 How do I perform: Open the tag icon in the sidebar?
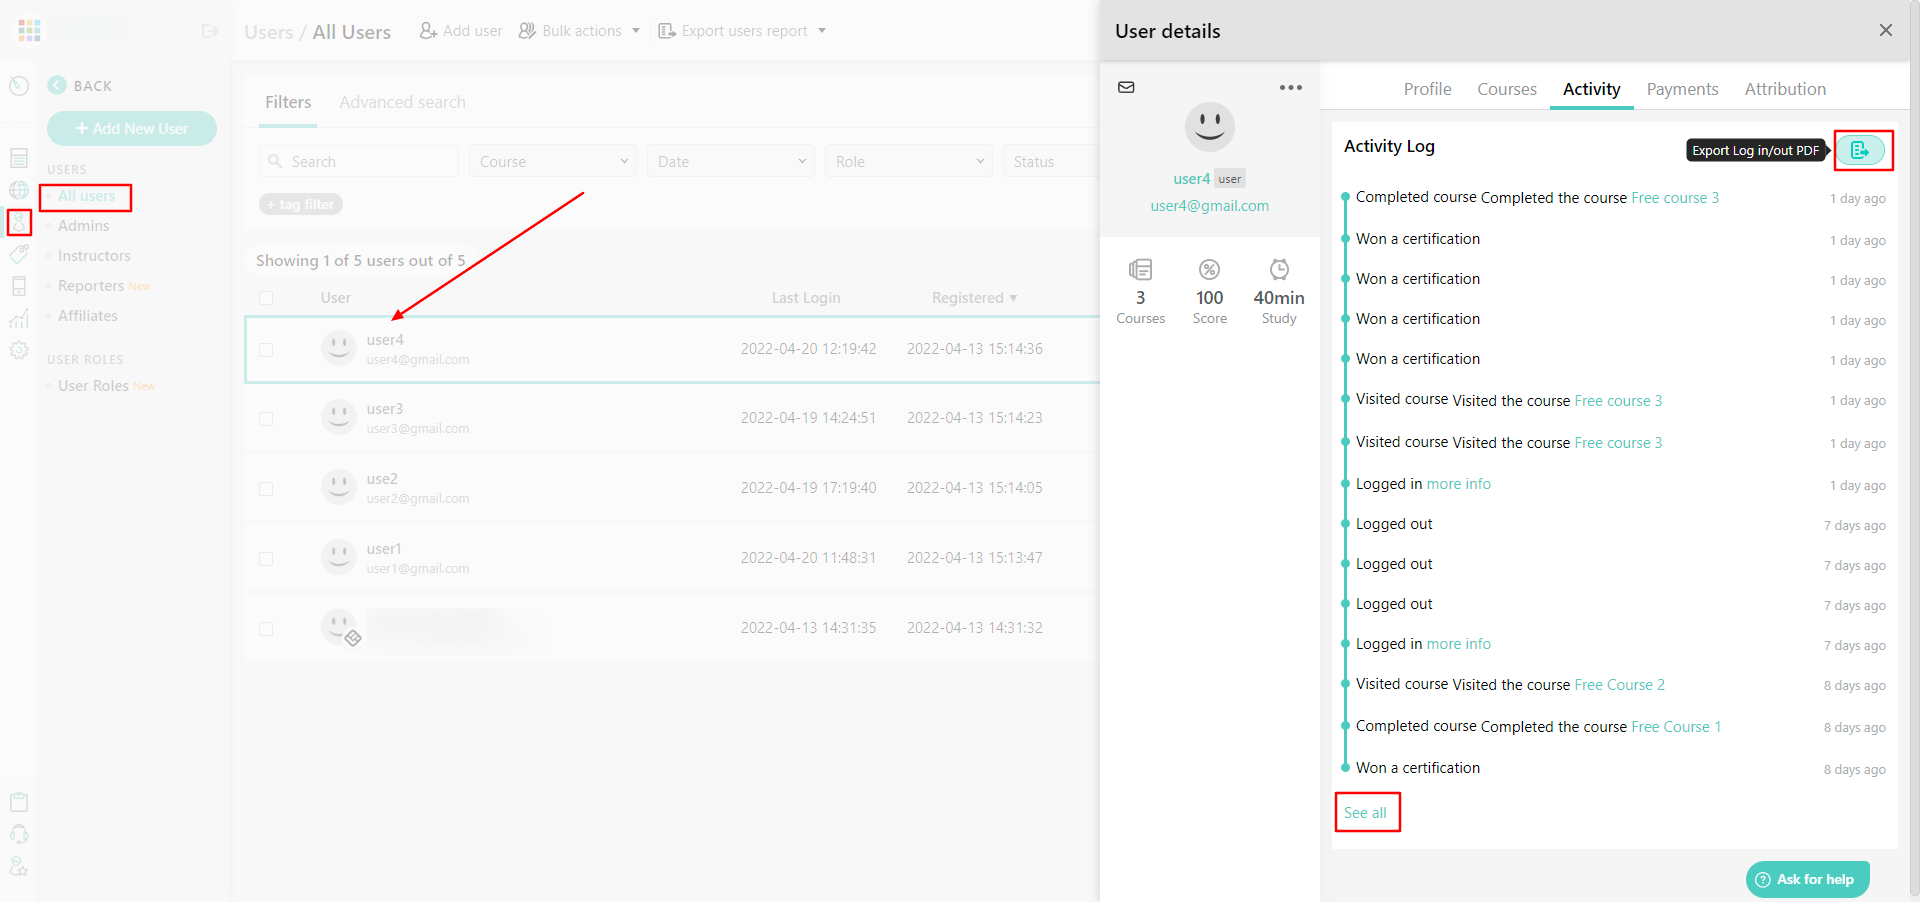coord(18,254)
